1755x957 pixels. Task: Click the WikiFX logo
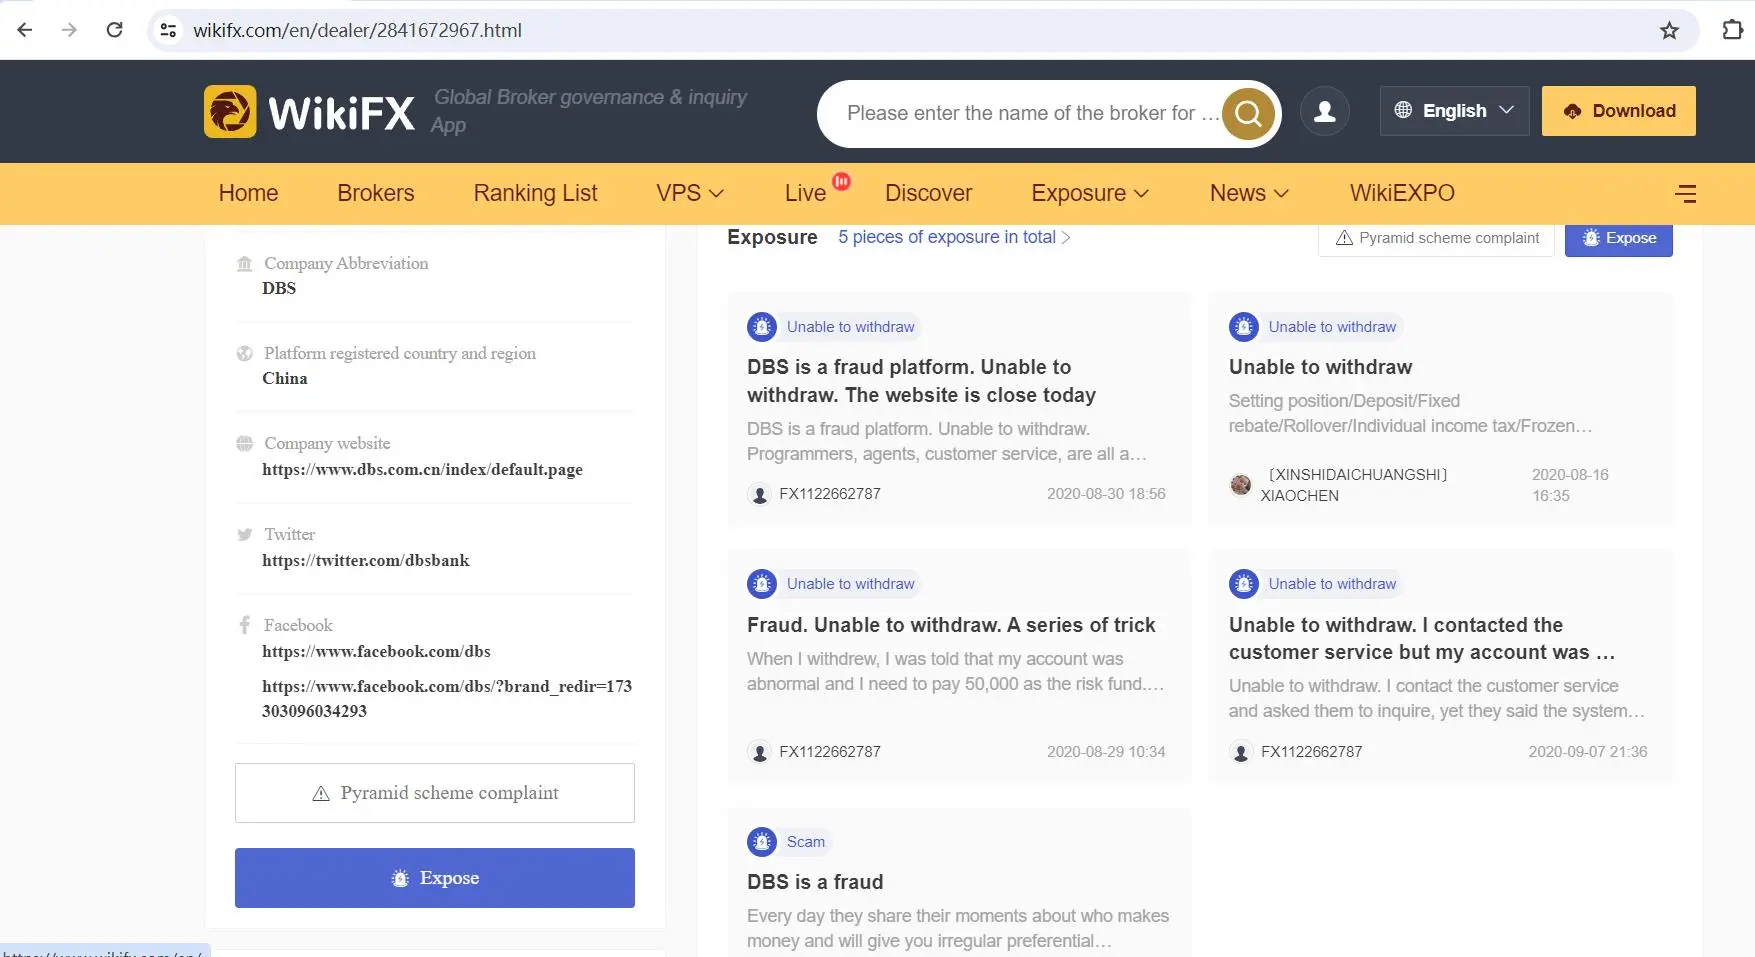point(309,111)
